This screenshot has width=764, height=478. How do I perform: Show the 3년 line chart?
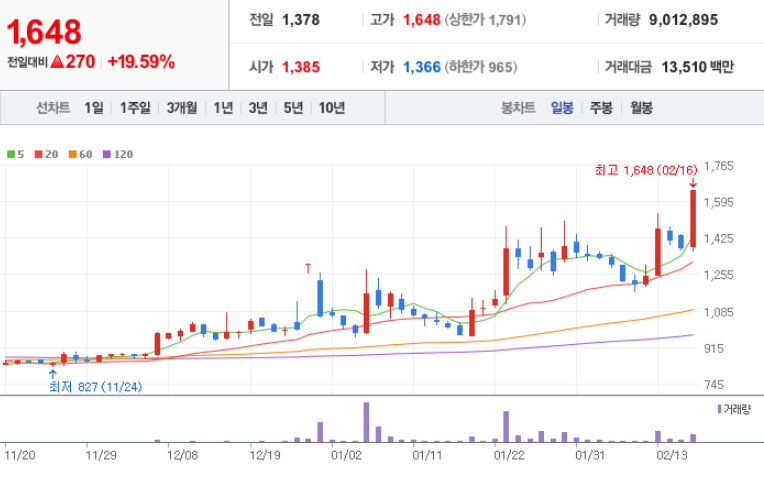click(x=258, y=108)
